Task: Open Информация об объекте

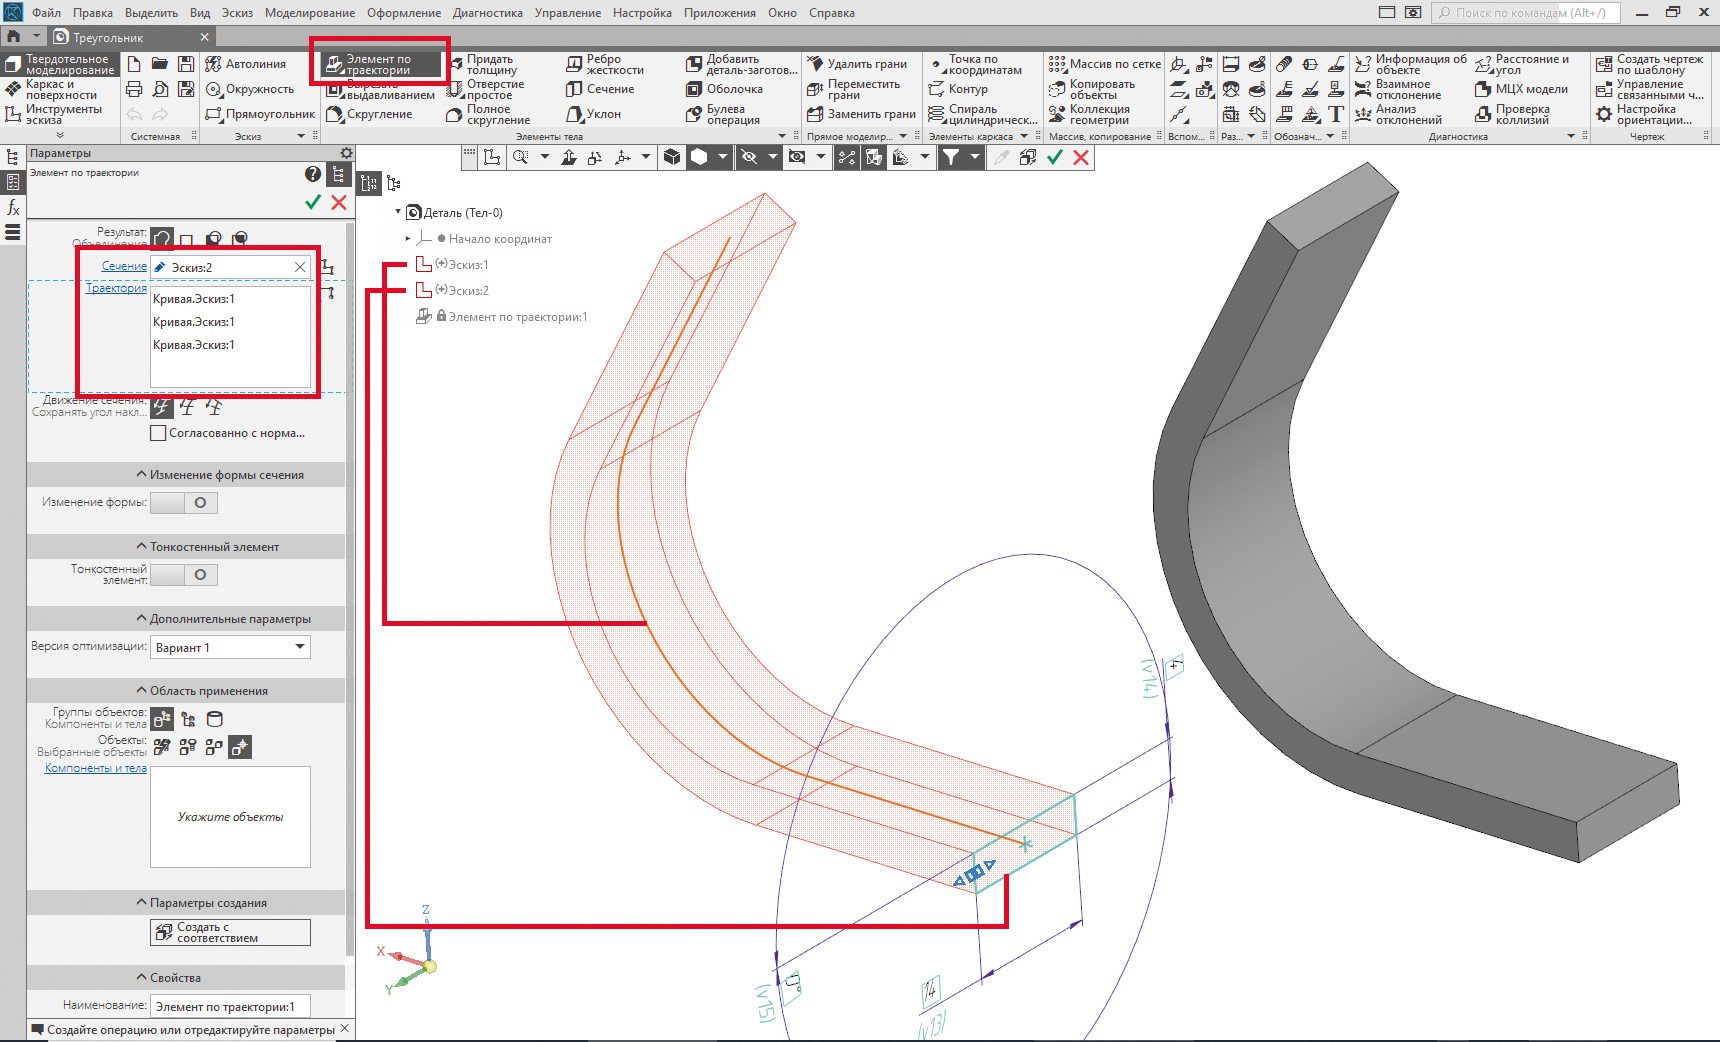Action: point(1411,64)
